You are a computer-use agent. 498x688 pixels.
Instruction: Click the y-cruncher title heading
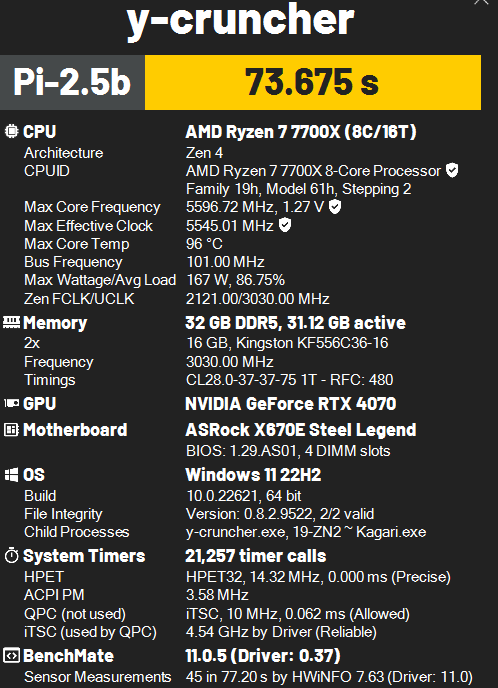[240, 19]
